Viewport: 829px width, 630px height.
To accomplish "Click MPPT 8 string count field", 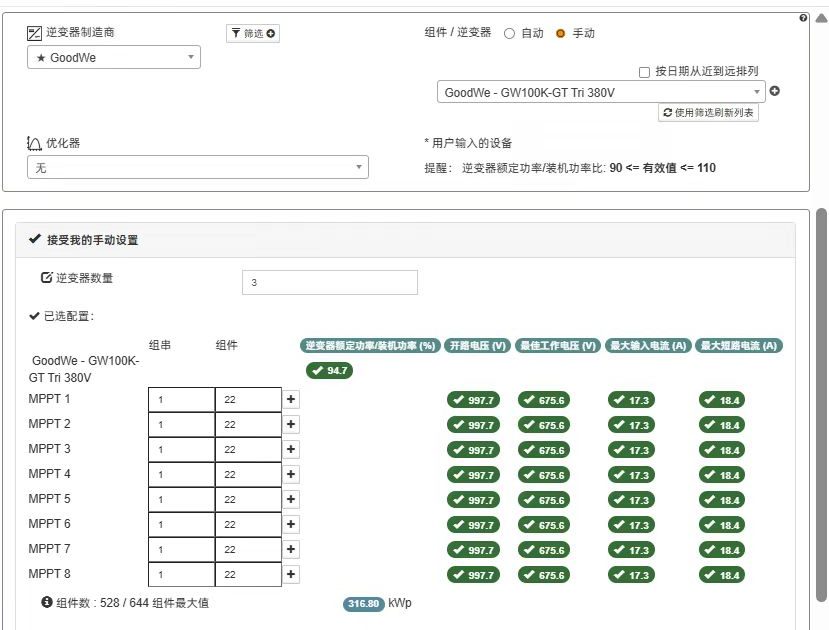I will [x=181, y=575].
